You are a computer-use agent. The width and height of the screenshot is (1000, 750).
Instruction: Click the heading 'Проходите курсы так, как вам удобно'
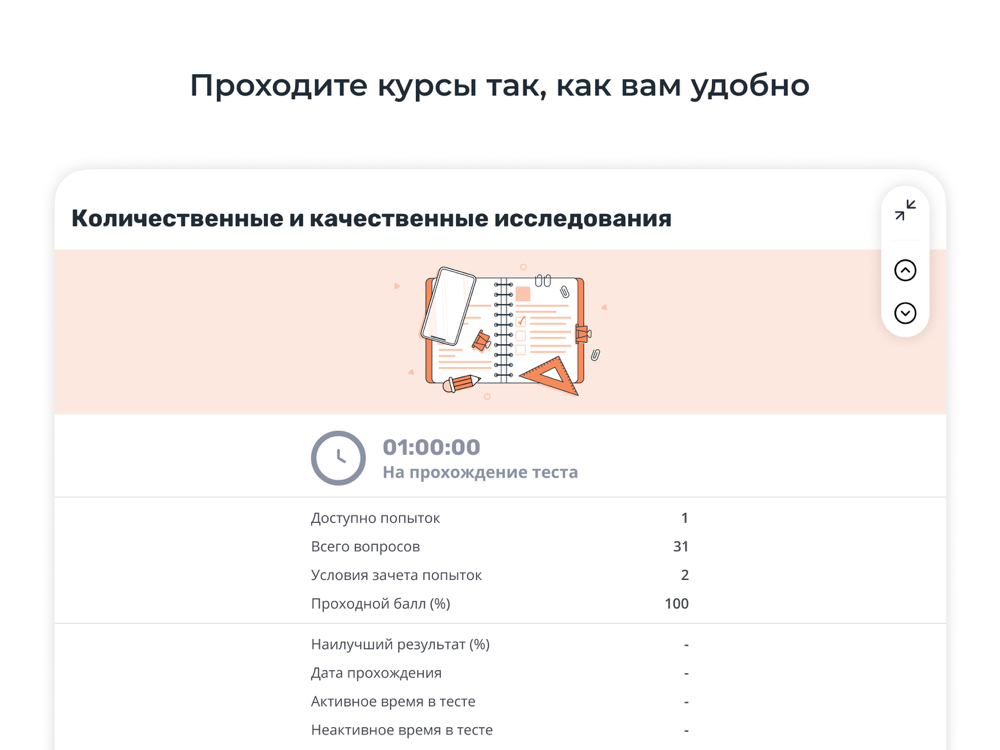point(500,85)
